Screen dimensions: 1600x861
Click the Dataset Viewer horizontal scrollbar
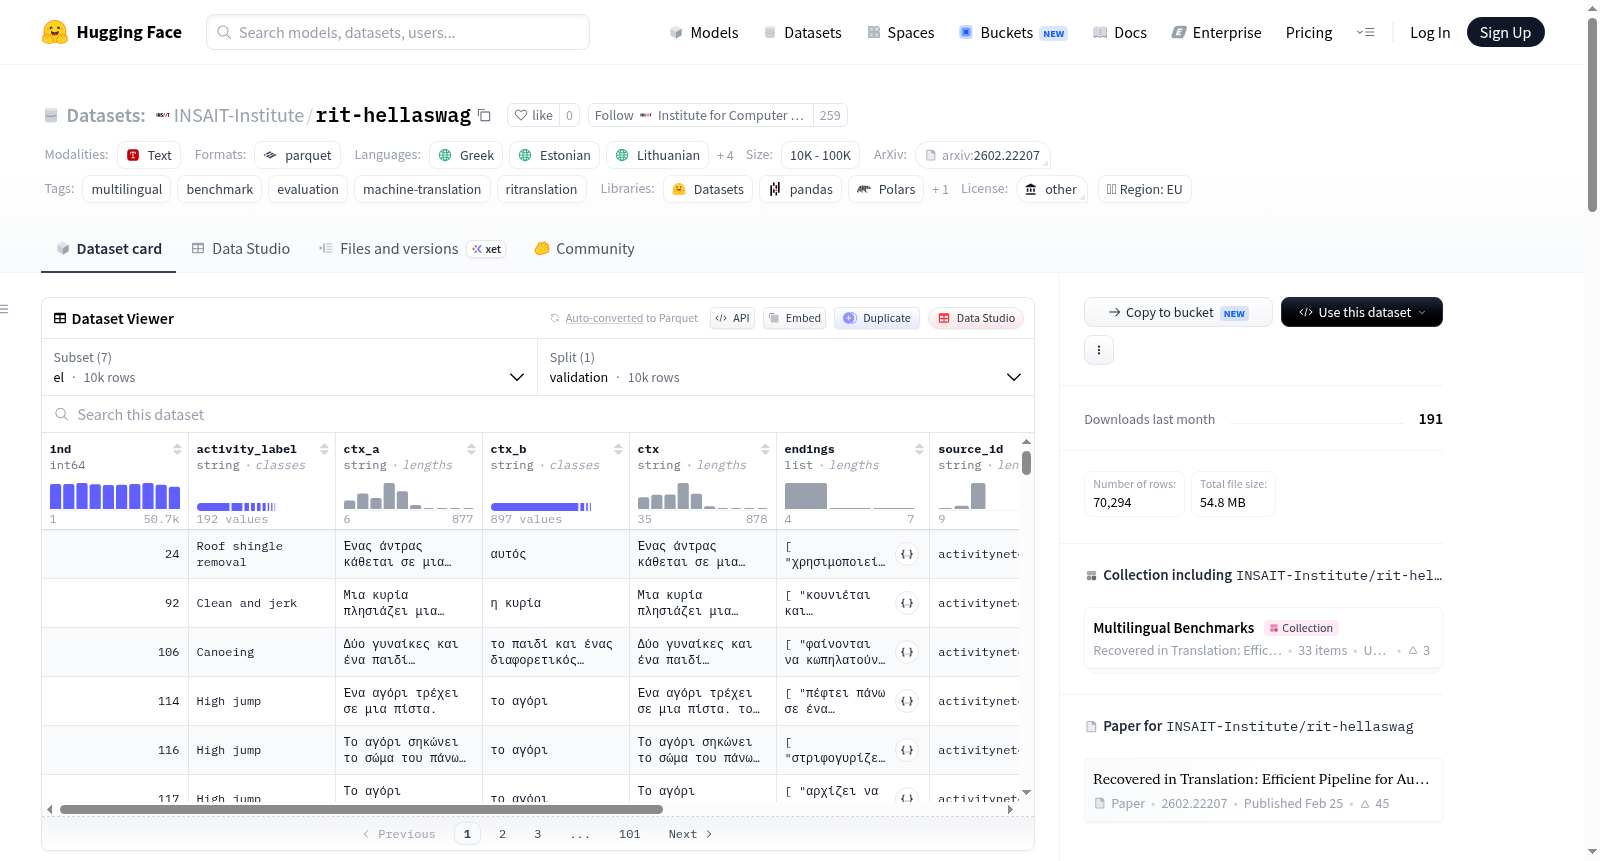pyautogui.click(x=361, y=809)
